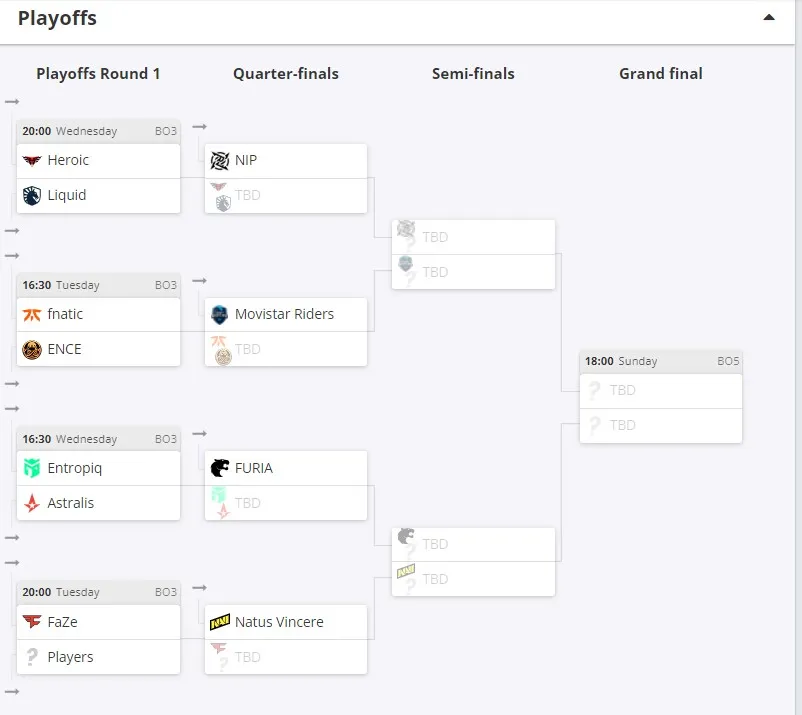Click the FaZe team logo
This screenshot has height=715, width=802.
click(x=32, y=622)
